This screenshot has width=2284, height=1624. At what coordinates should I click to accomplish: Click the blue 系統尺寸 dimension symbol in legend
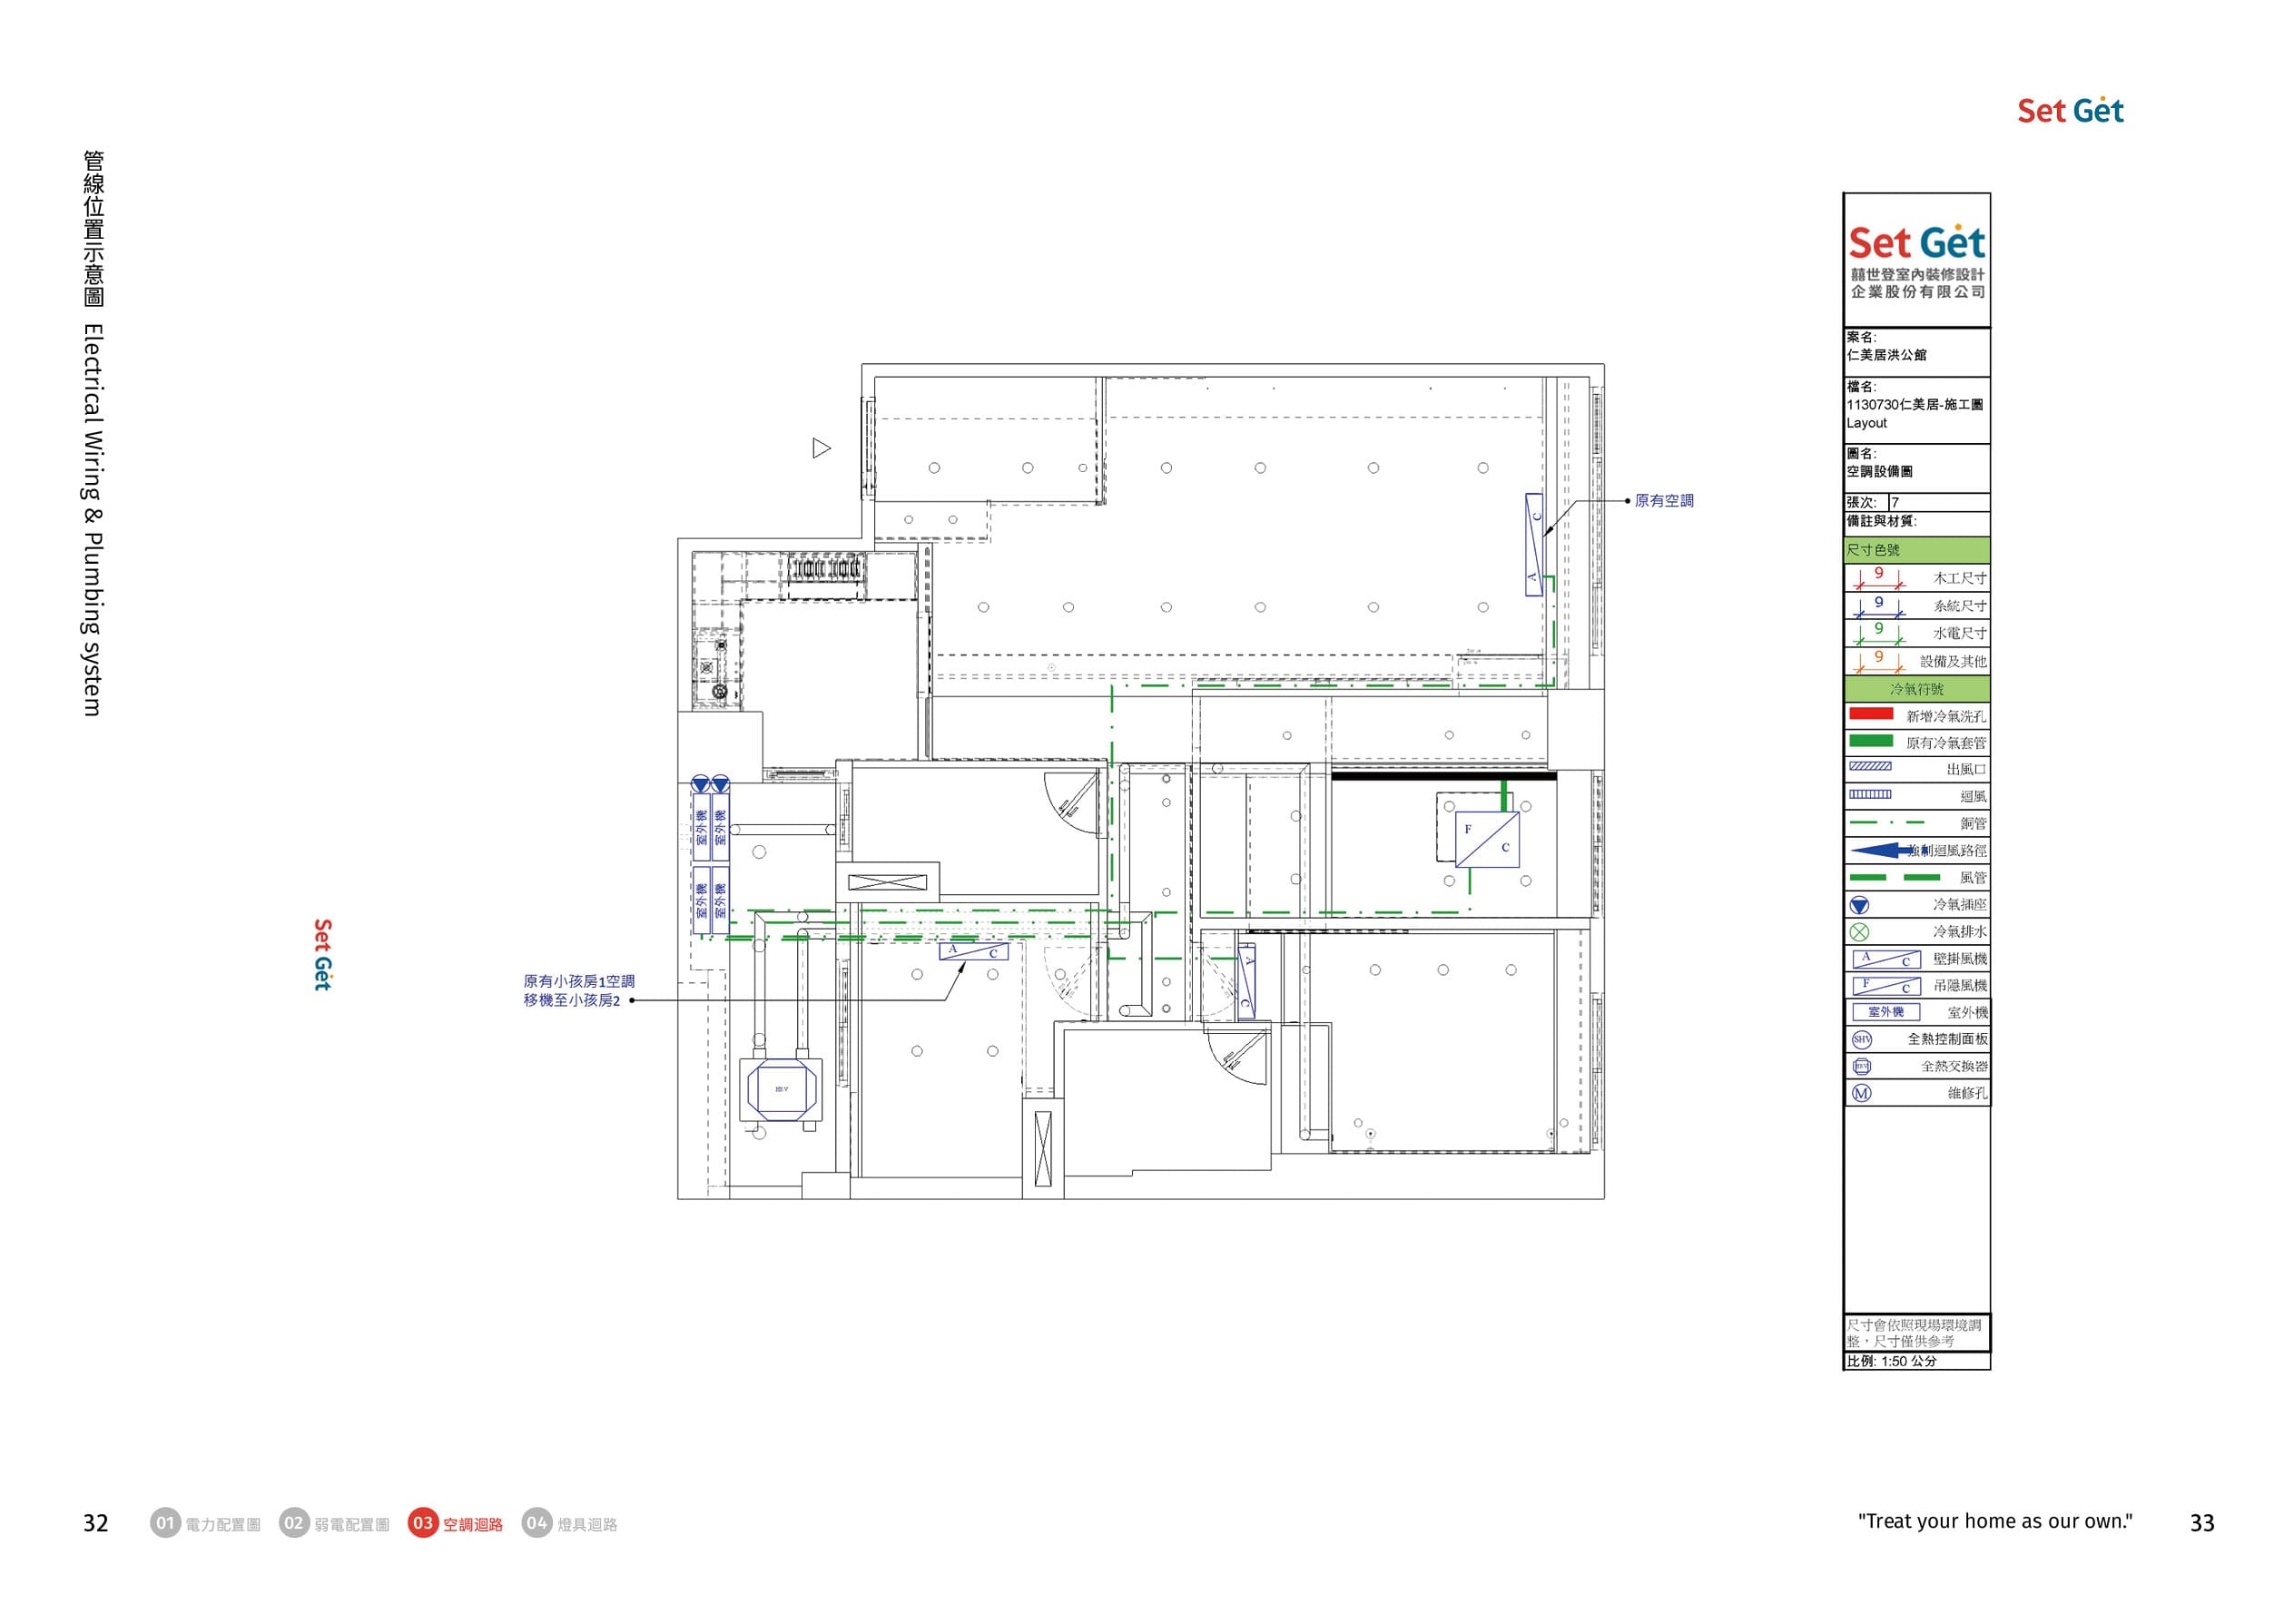[1879, 605]
